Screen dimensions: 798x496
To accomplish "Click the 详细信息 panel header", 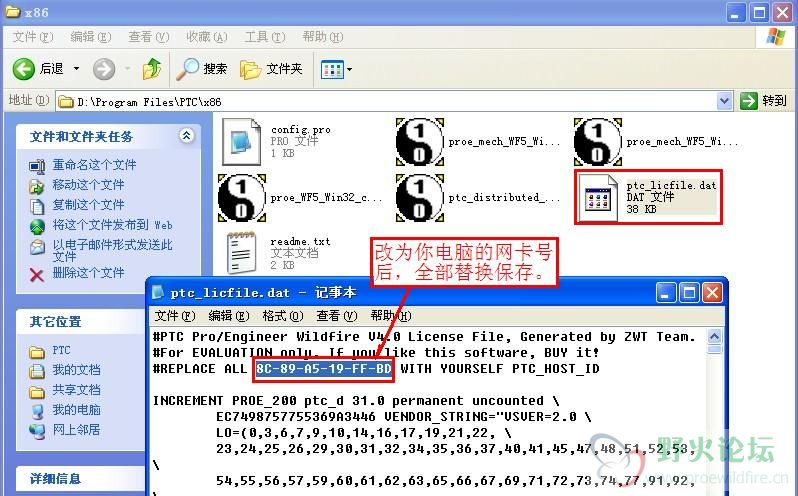I will (82, 479).
